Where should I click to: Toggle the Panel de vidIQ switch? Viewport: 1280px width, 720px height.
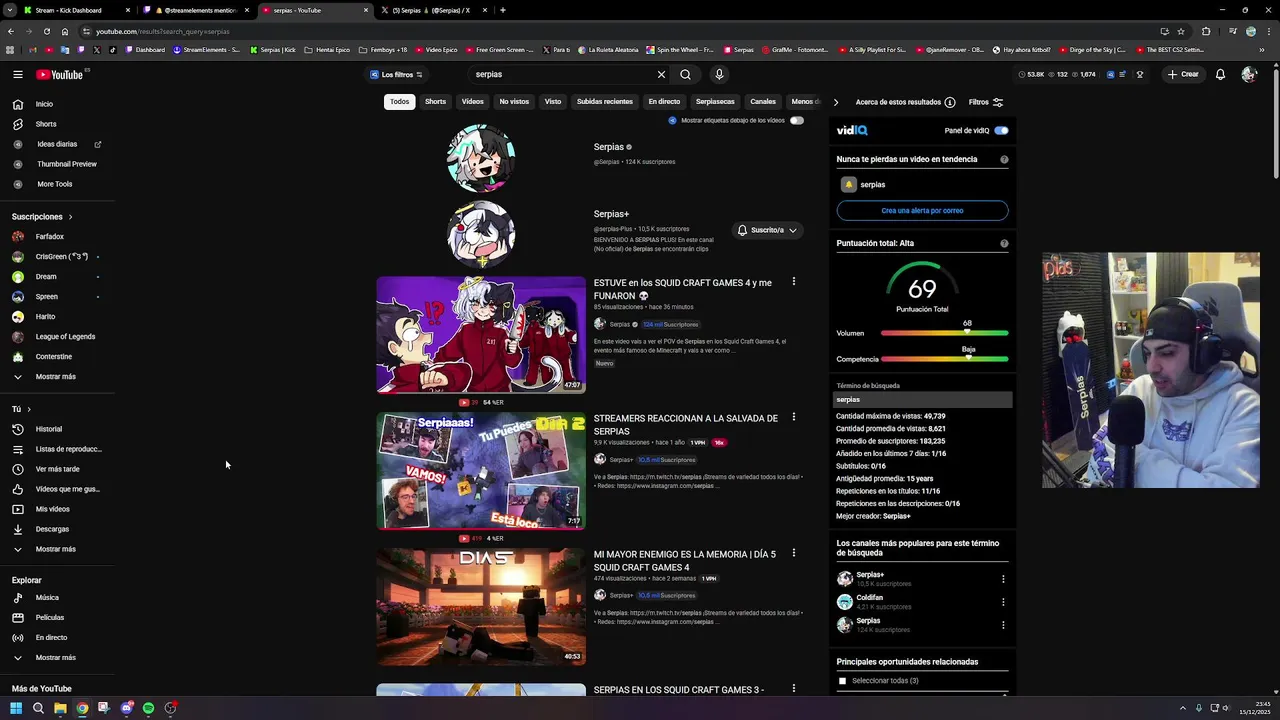pos(1001,130)
